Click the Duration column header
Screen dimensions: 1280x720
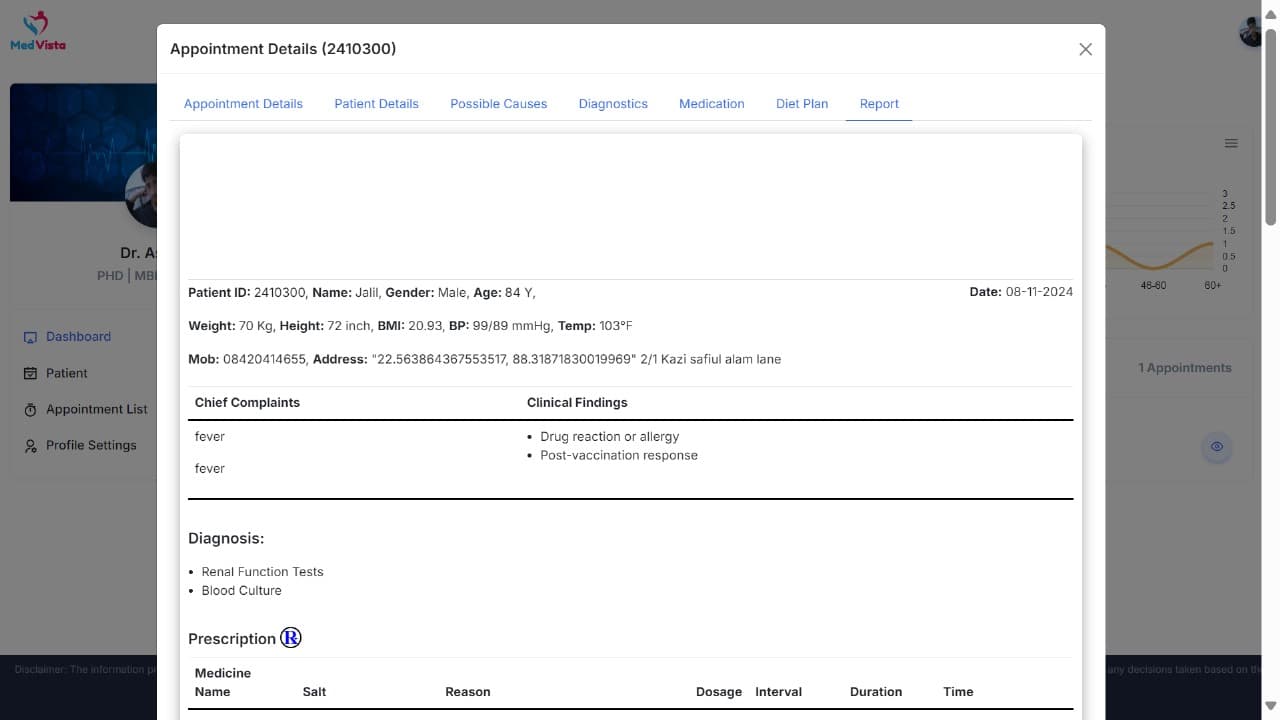pos(876,692)
